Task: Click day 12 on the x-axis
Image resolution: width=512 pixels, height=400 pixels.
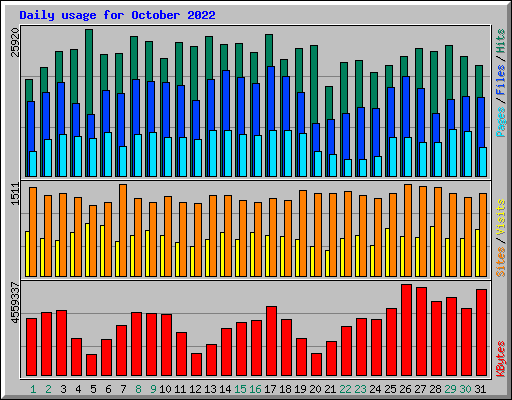Action: click(195, 389)
